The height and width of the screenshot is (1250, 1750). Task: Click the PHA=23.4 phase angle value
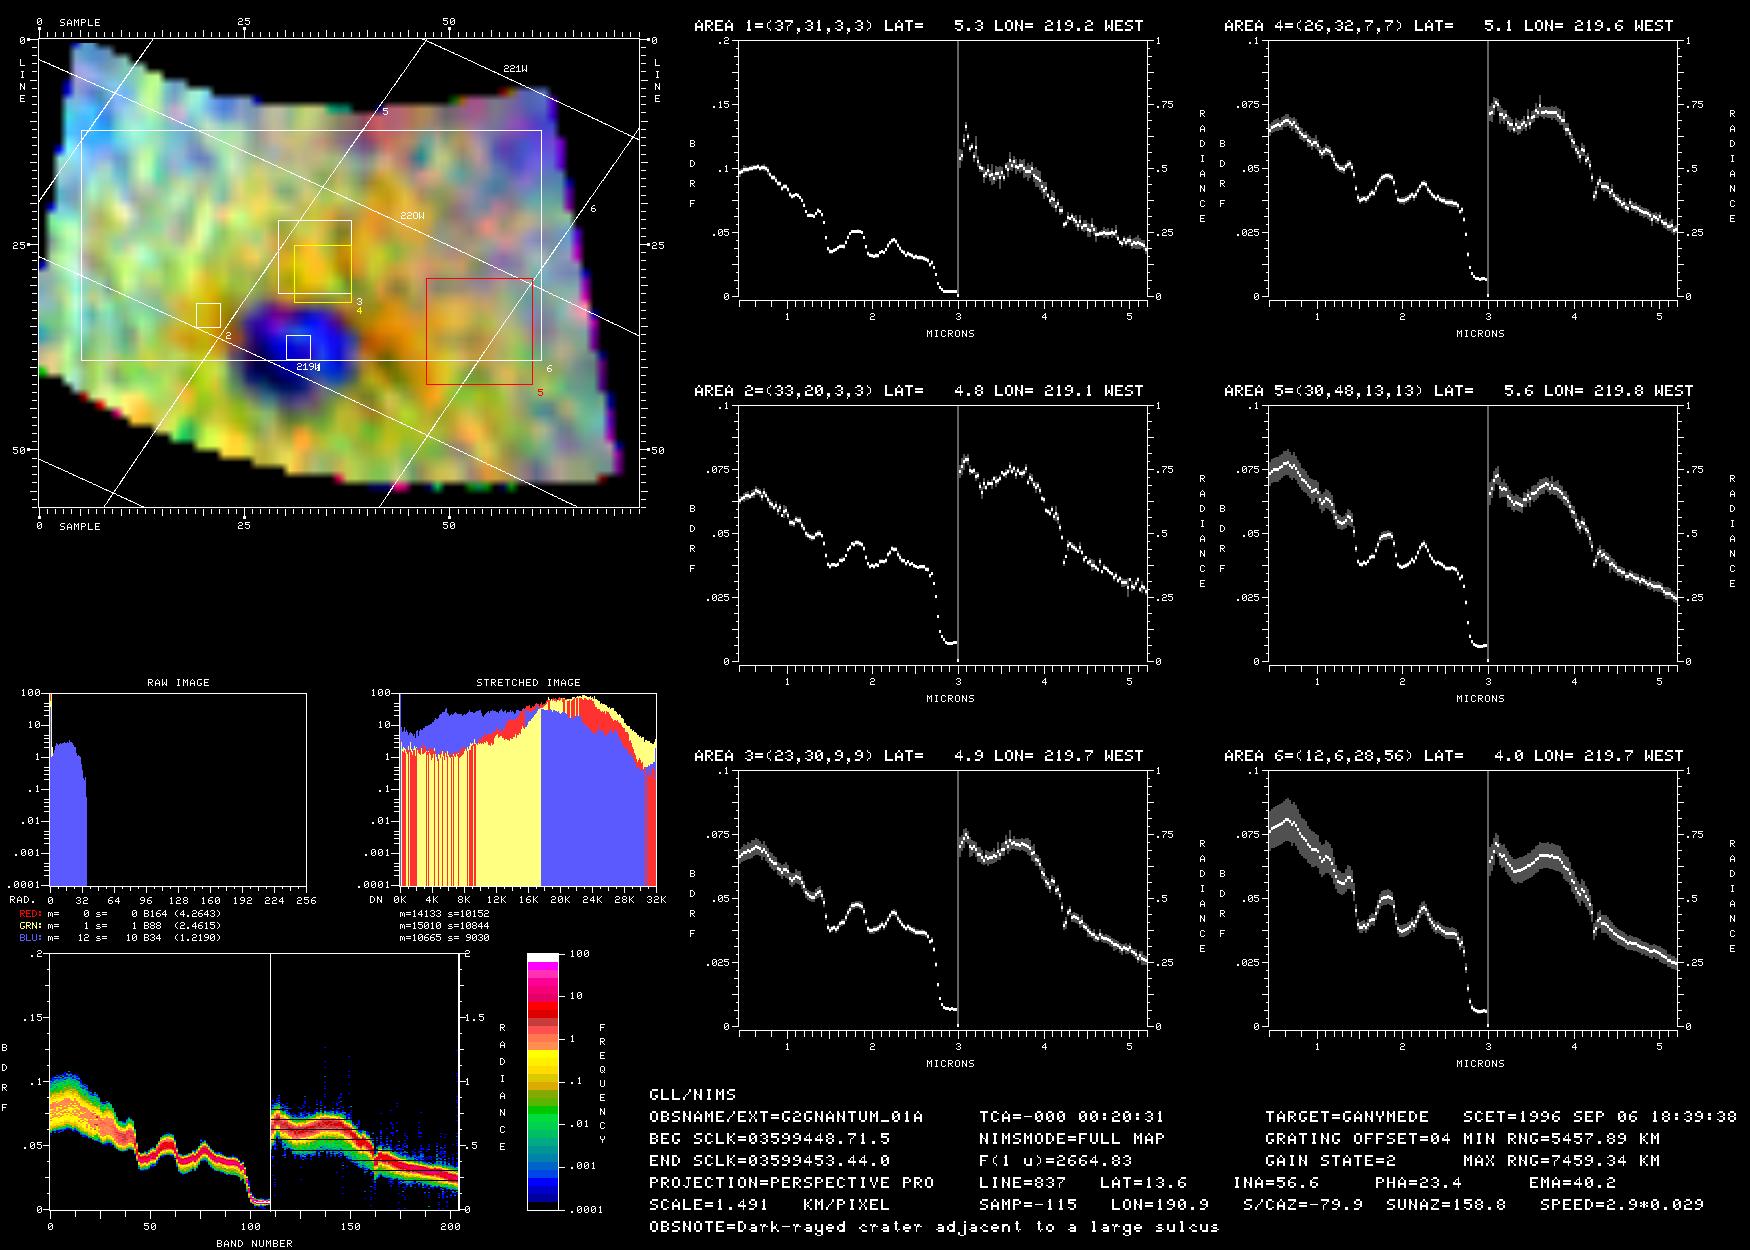click(x=1418, y=1183)
